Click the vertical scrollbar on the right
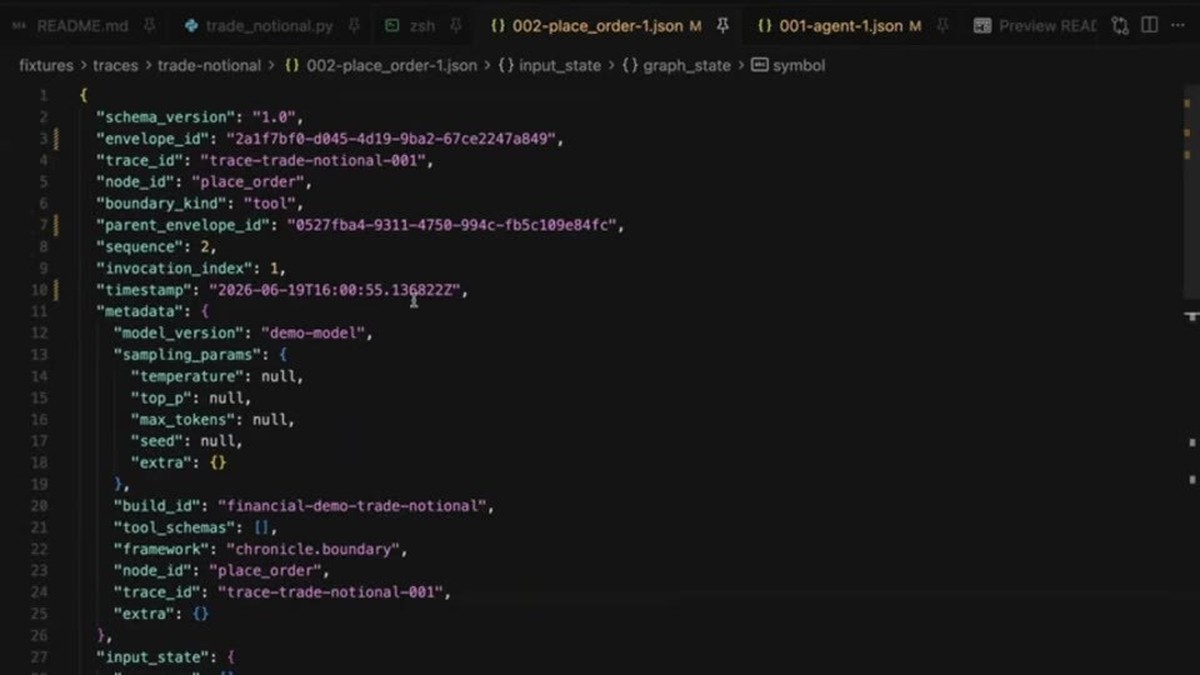This screenshot has width=1200, height=675. click(x=1190, y=380)
